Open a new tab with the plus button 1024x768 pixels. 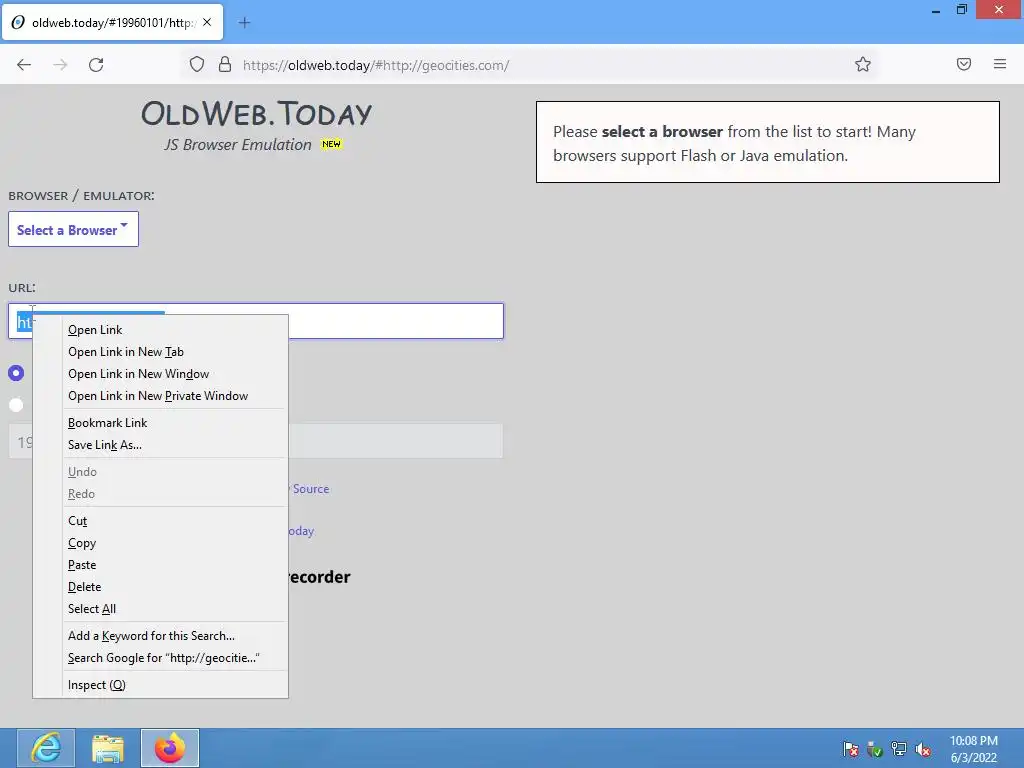pos(244,23)
